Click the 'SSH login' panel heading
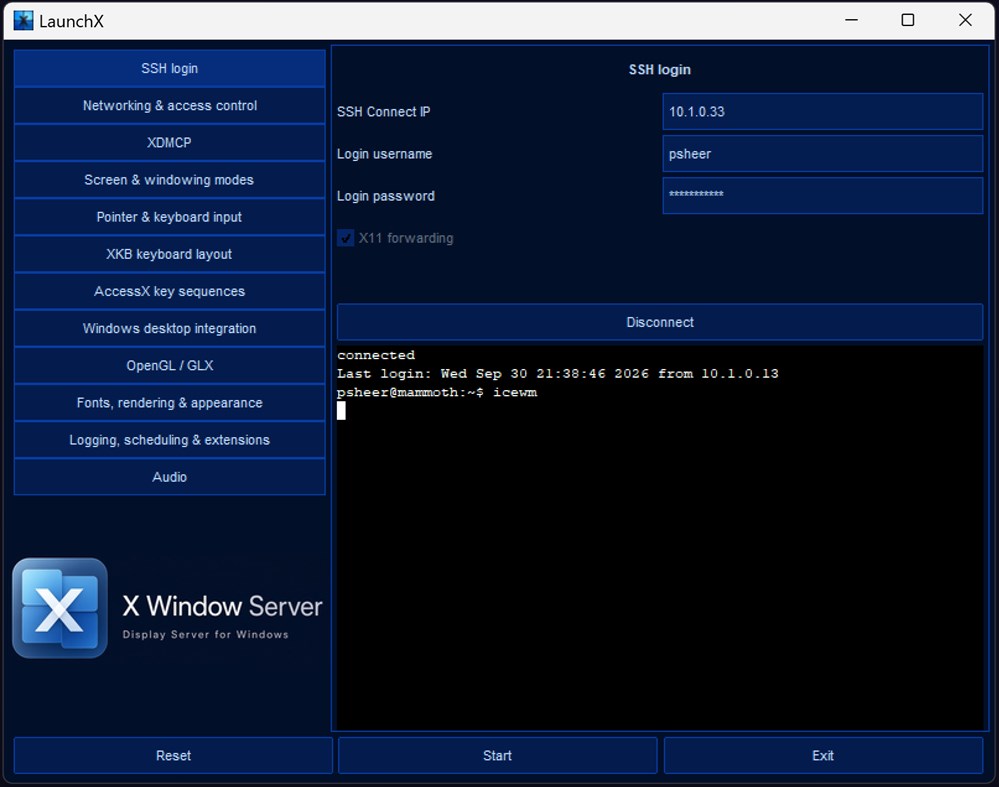This screenshot has width=999, height=787. coord(659,69)
